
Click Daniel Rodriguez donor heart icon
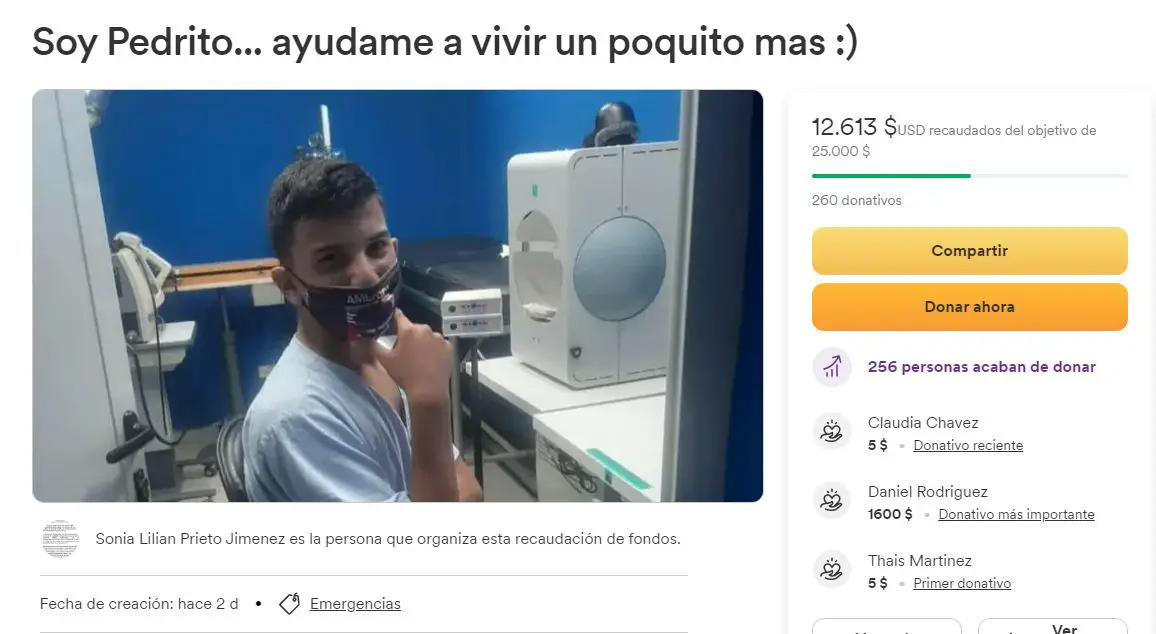[832, 501]
